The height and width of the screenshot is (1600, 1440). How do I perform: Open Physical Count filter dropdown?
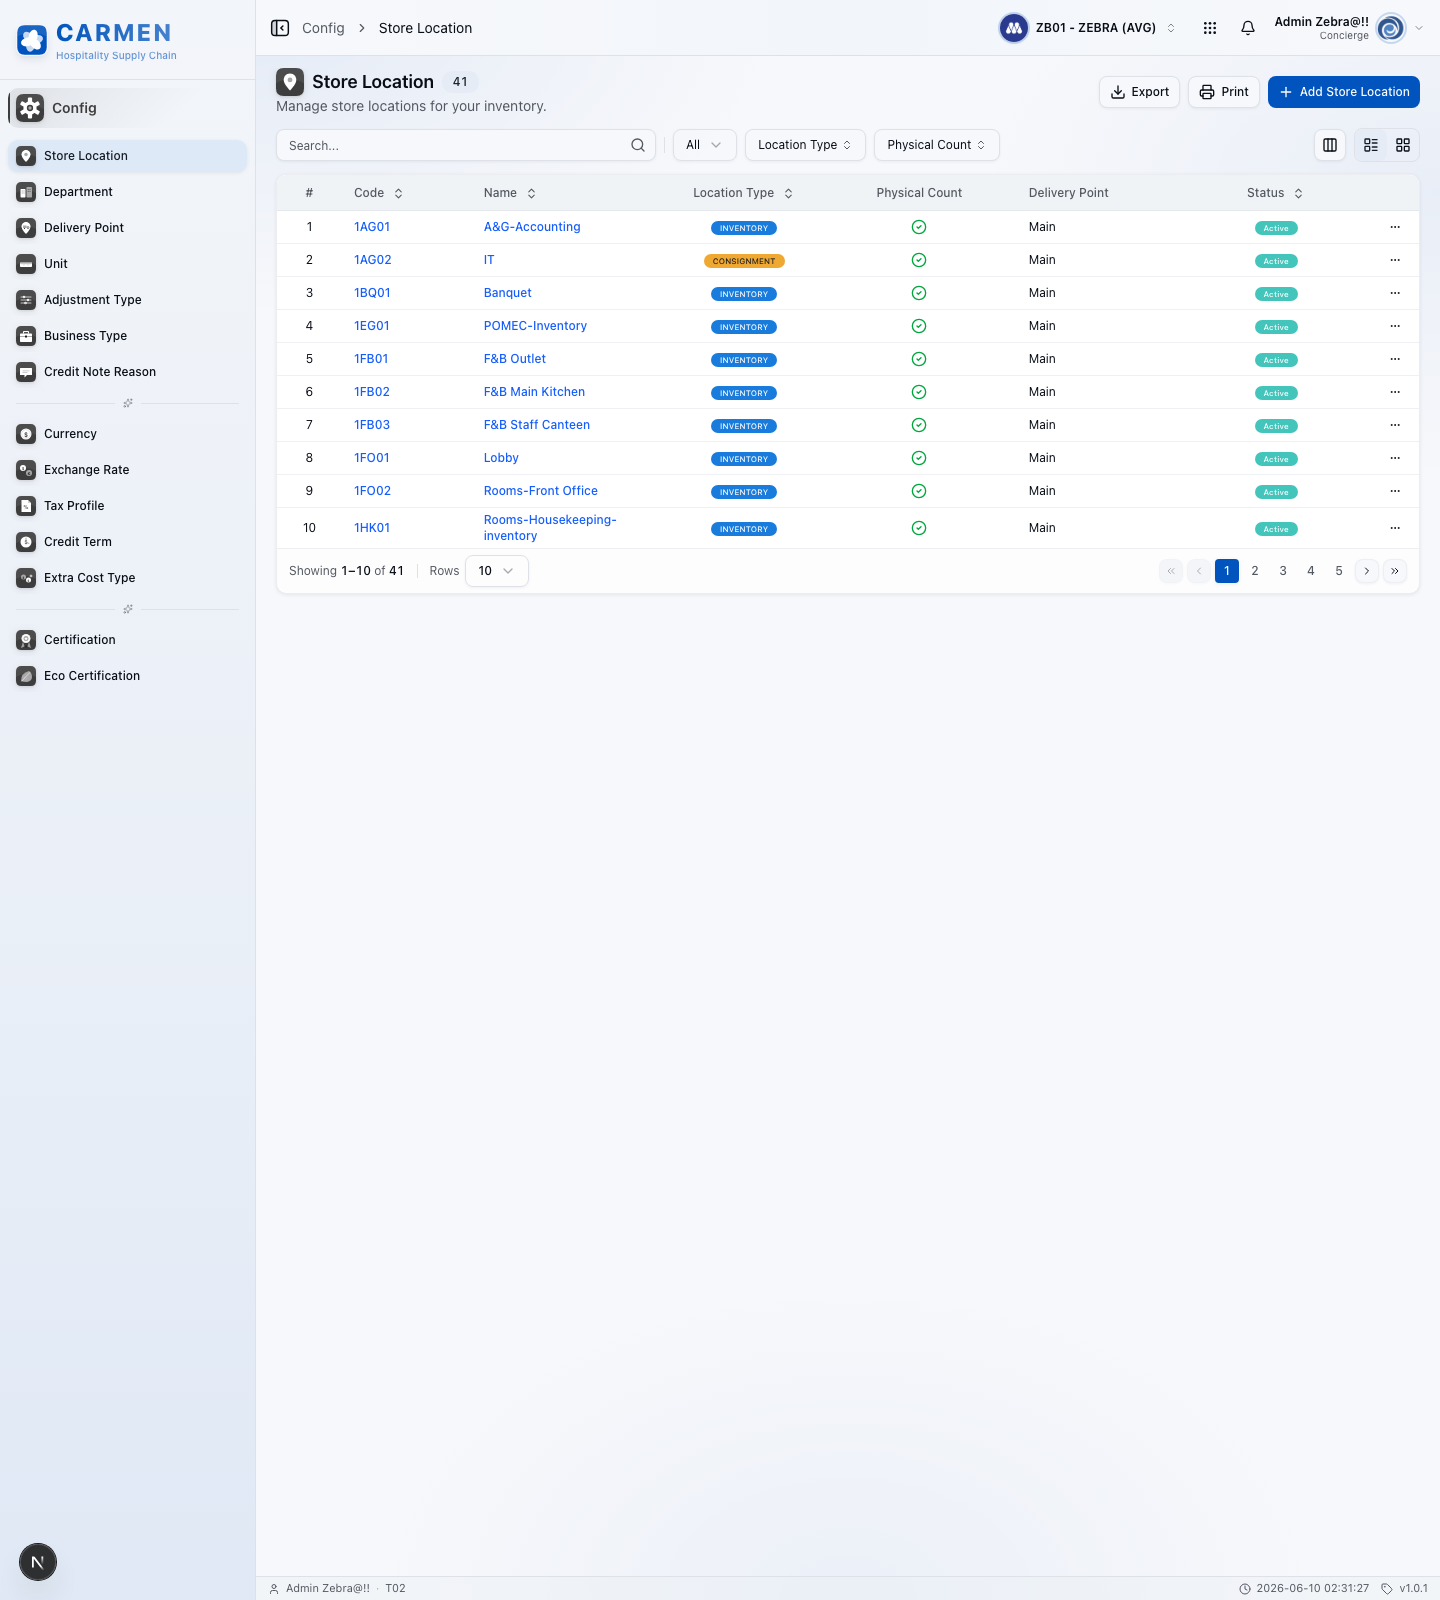(x=937, y=145)
